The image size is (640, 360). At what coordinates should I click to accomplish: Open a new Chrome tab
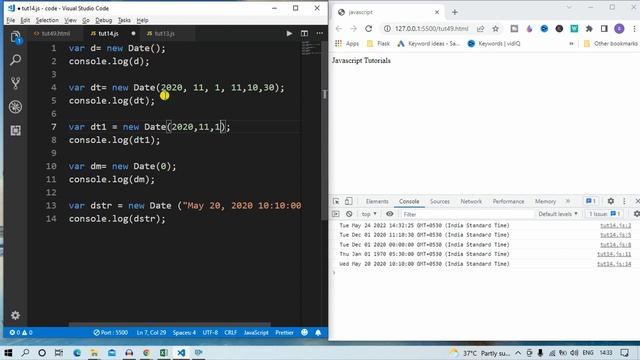[455, 12]
